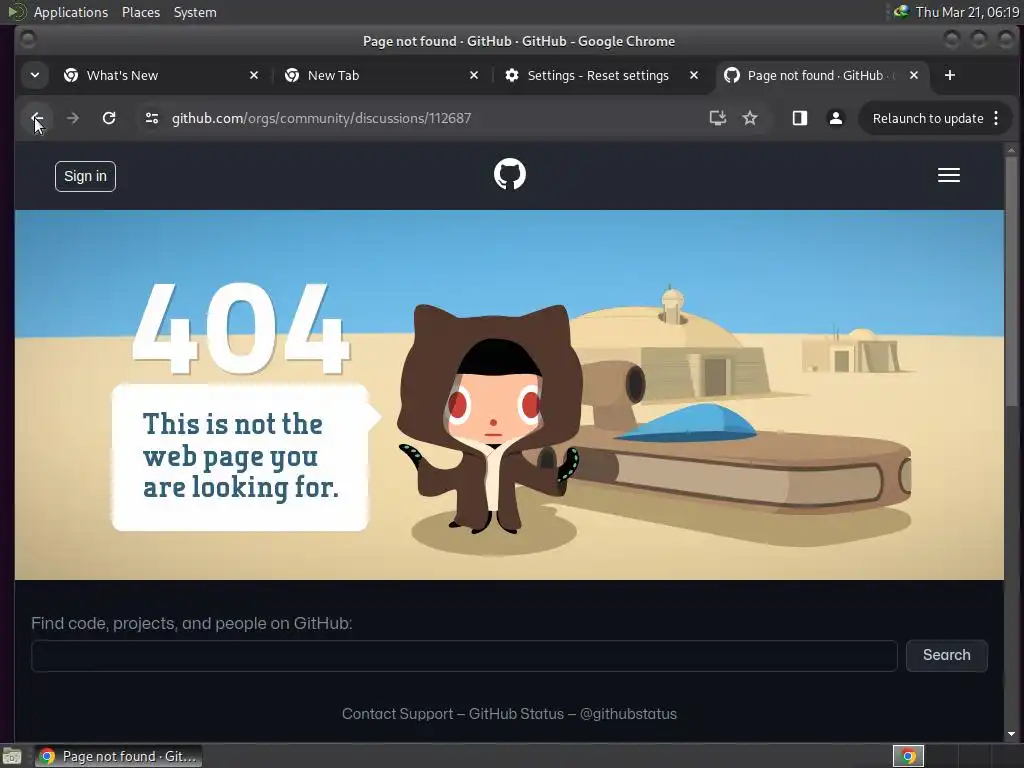Click the Search button
Viewport: 1024px width, 768px height.
[x=946, y=655]
